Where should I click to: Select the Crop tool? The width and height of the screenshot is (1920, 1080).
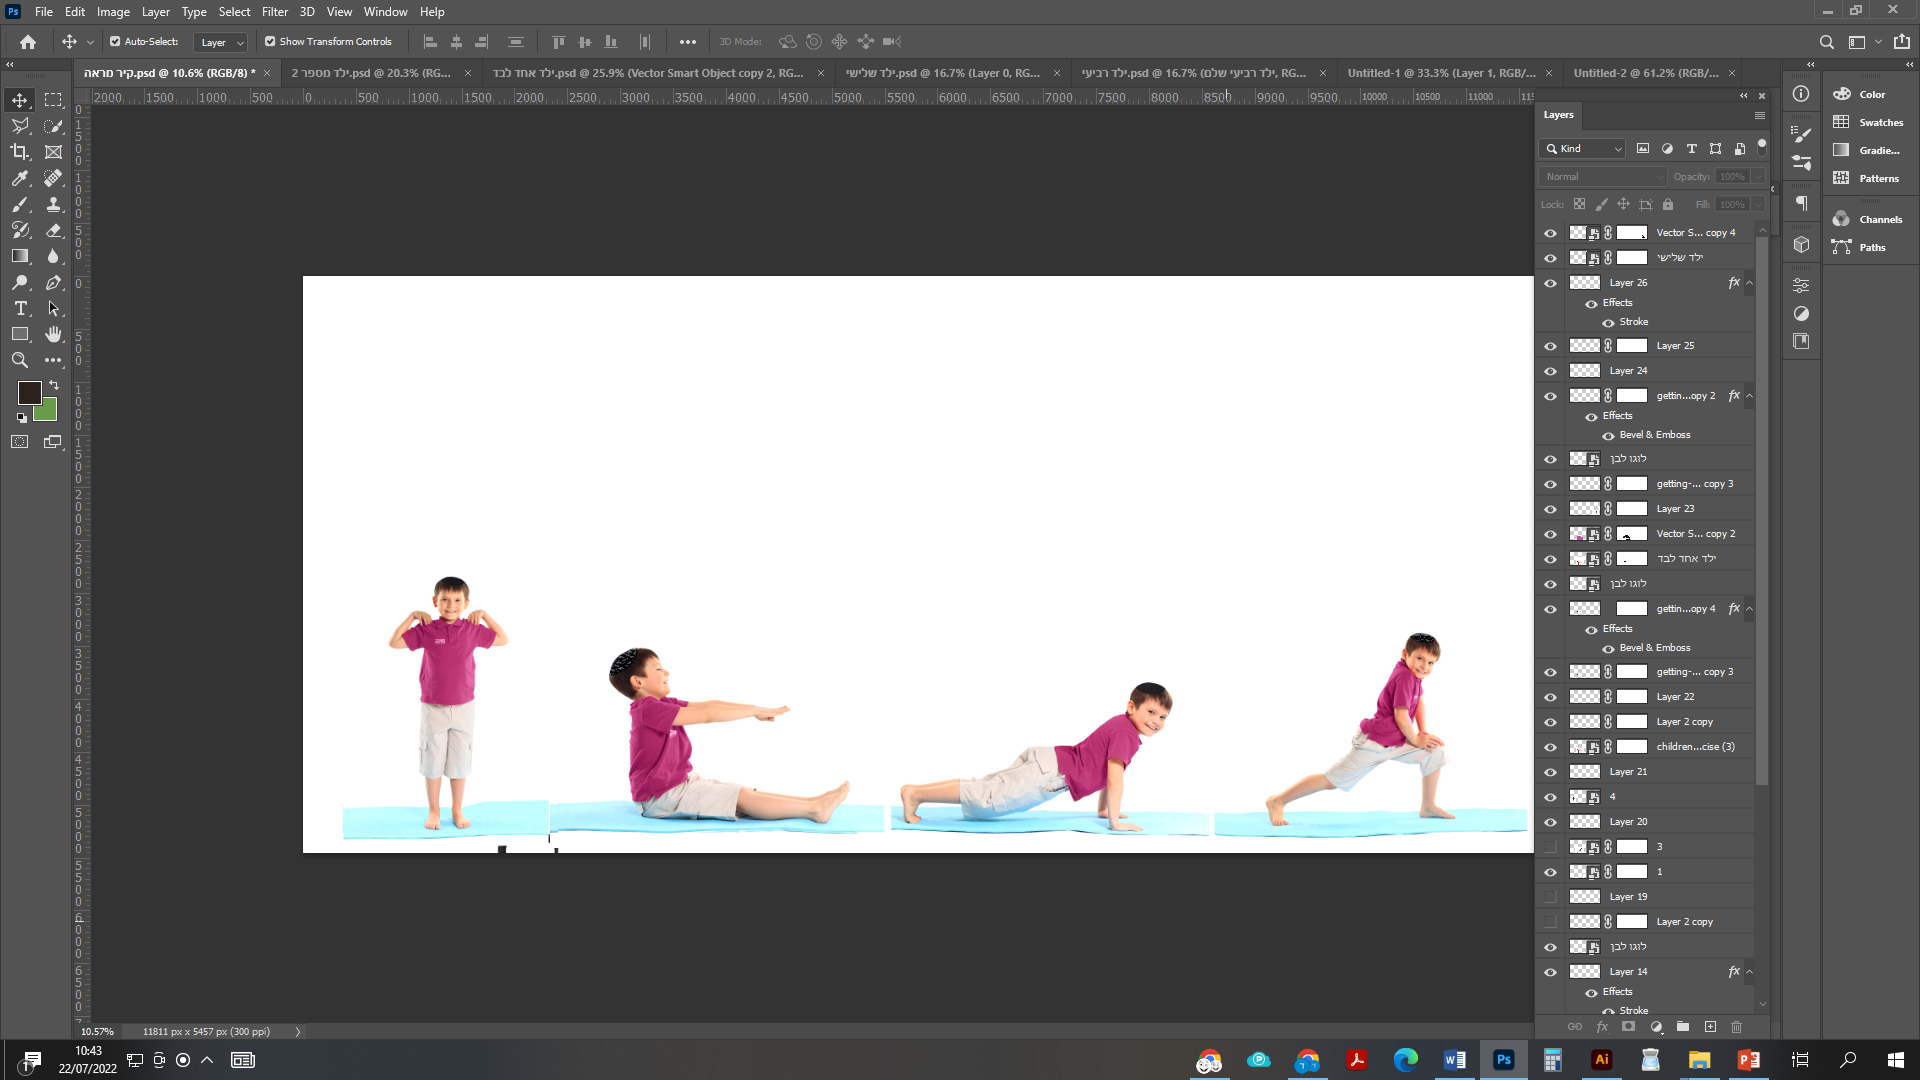pyautogui.click(x=20, y=152)
